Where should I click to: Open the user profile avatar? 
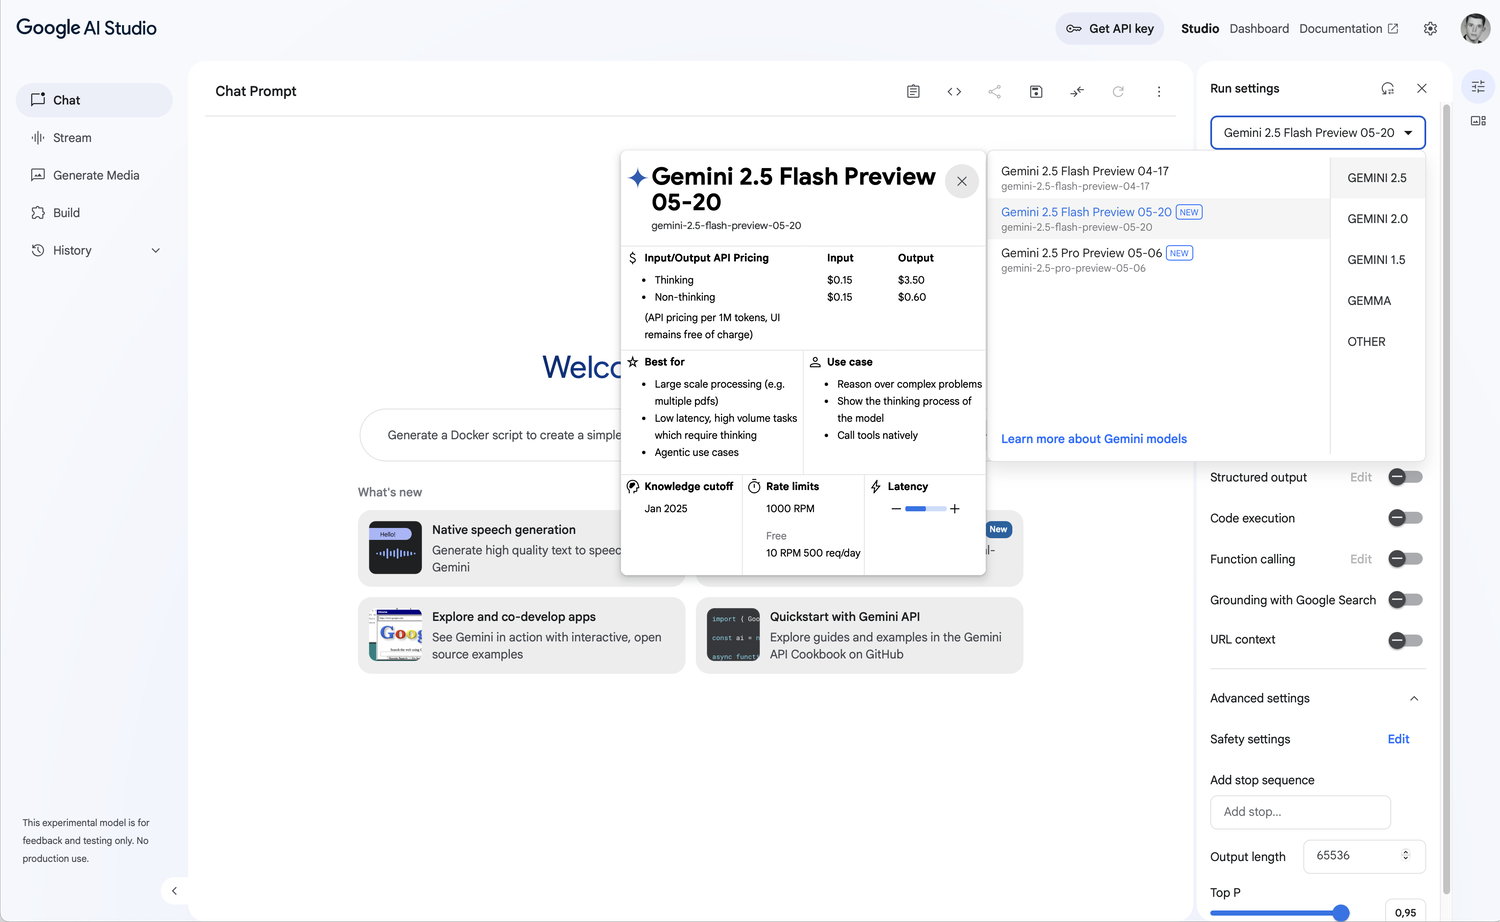[x=1475, y=28]
